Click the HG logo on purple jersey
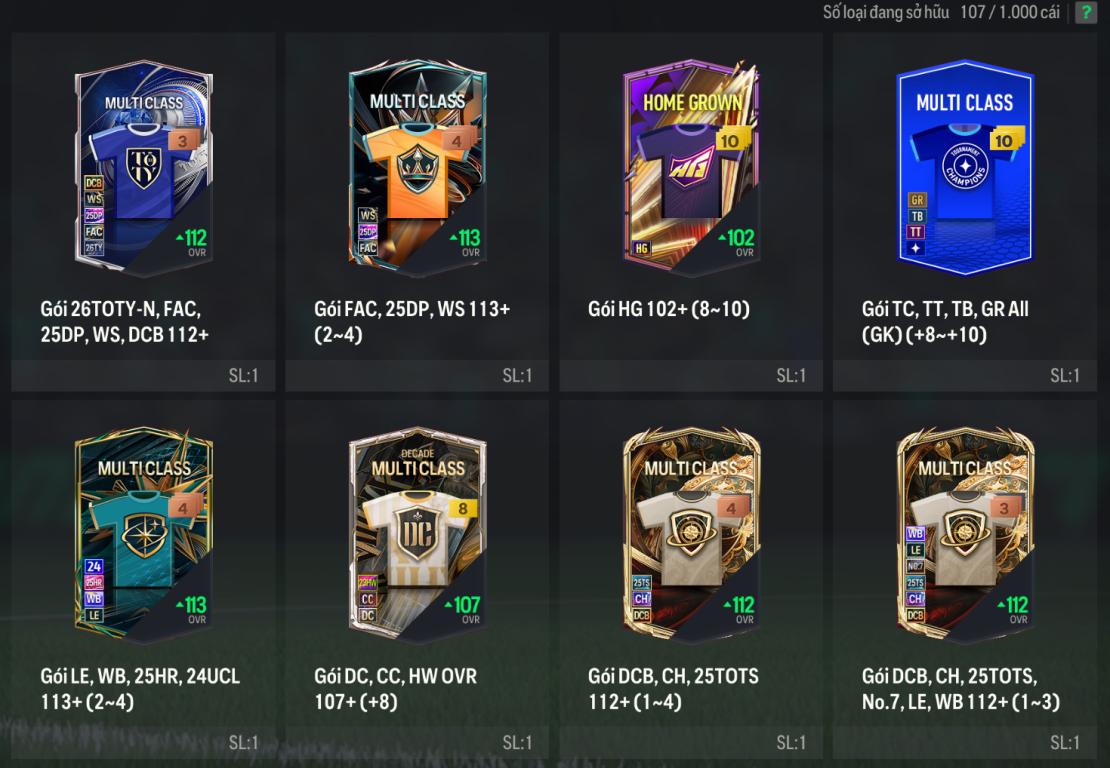 [691, 168]
